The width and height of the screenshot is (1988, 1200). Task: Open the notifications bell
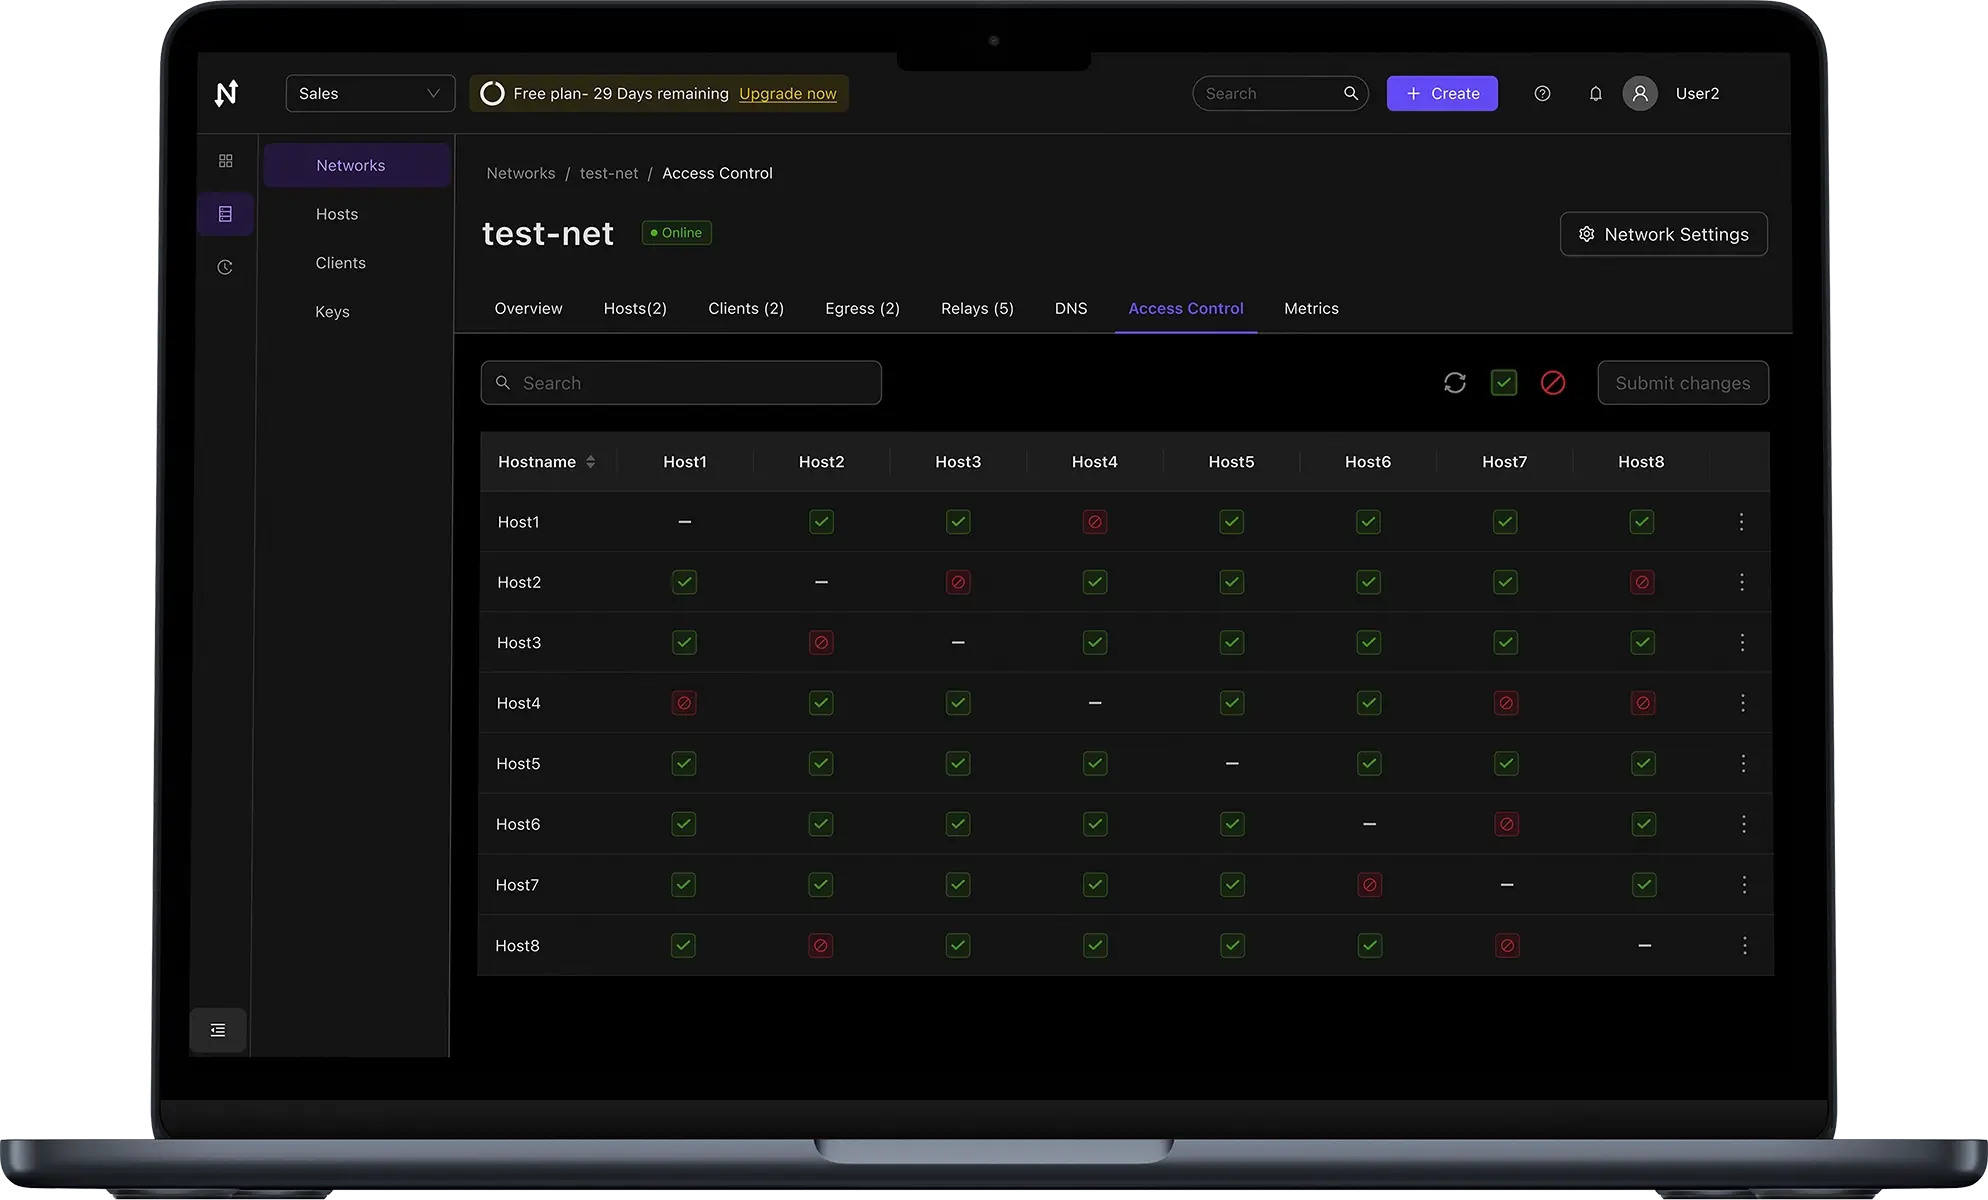click(1595, 93)
